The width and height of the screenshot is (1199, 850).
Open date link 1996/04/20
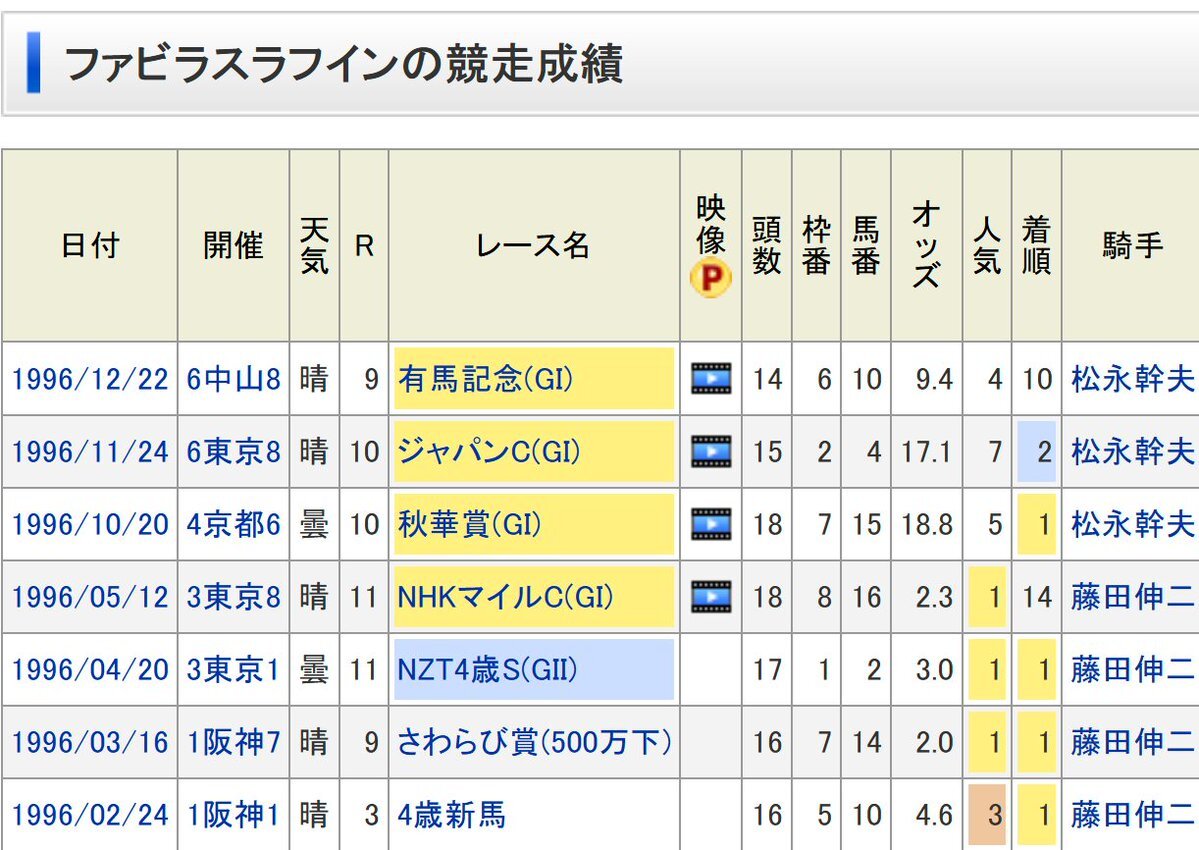[89, 670]
